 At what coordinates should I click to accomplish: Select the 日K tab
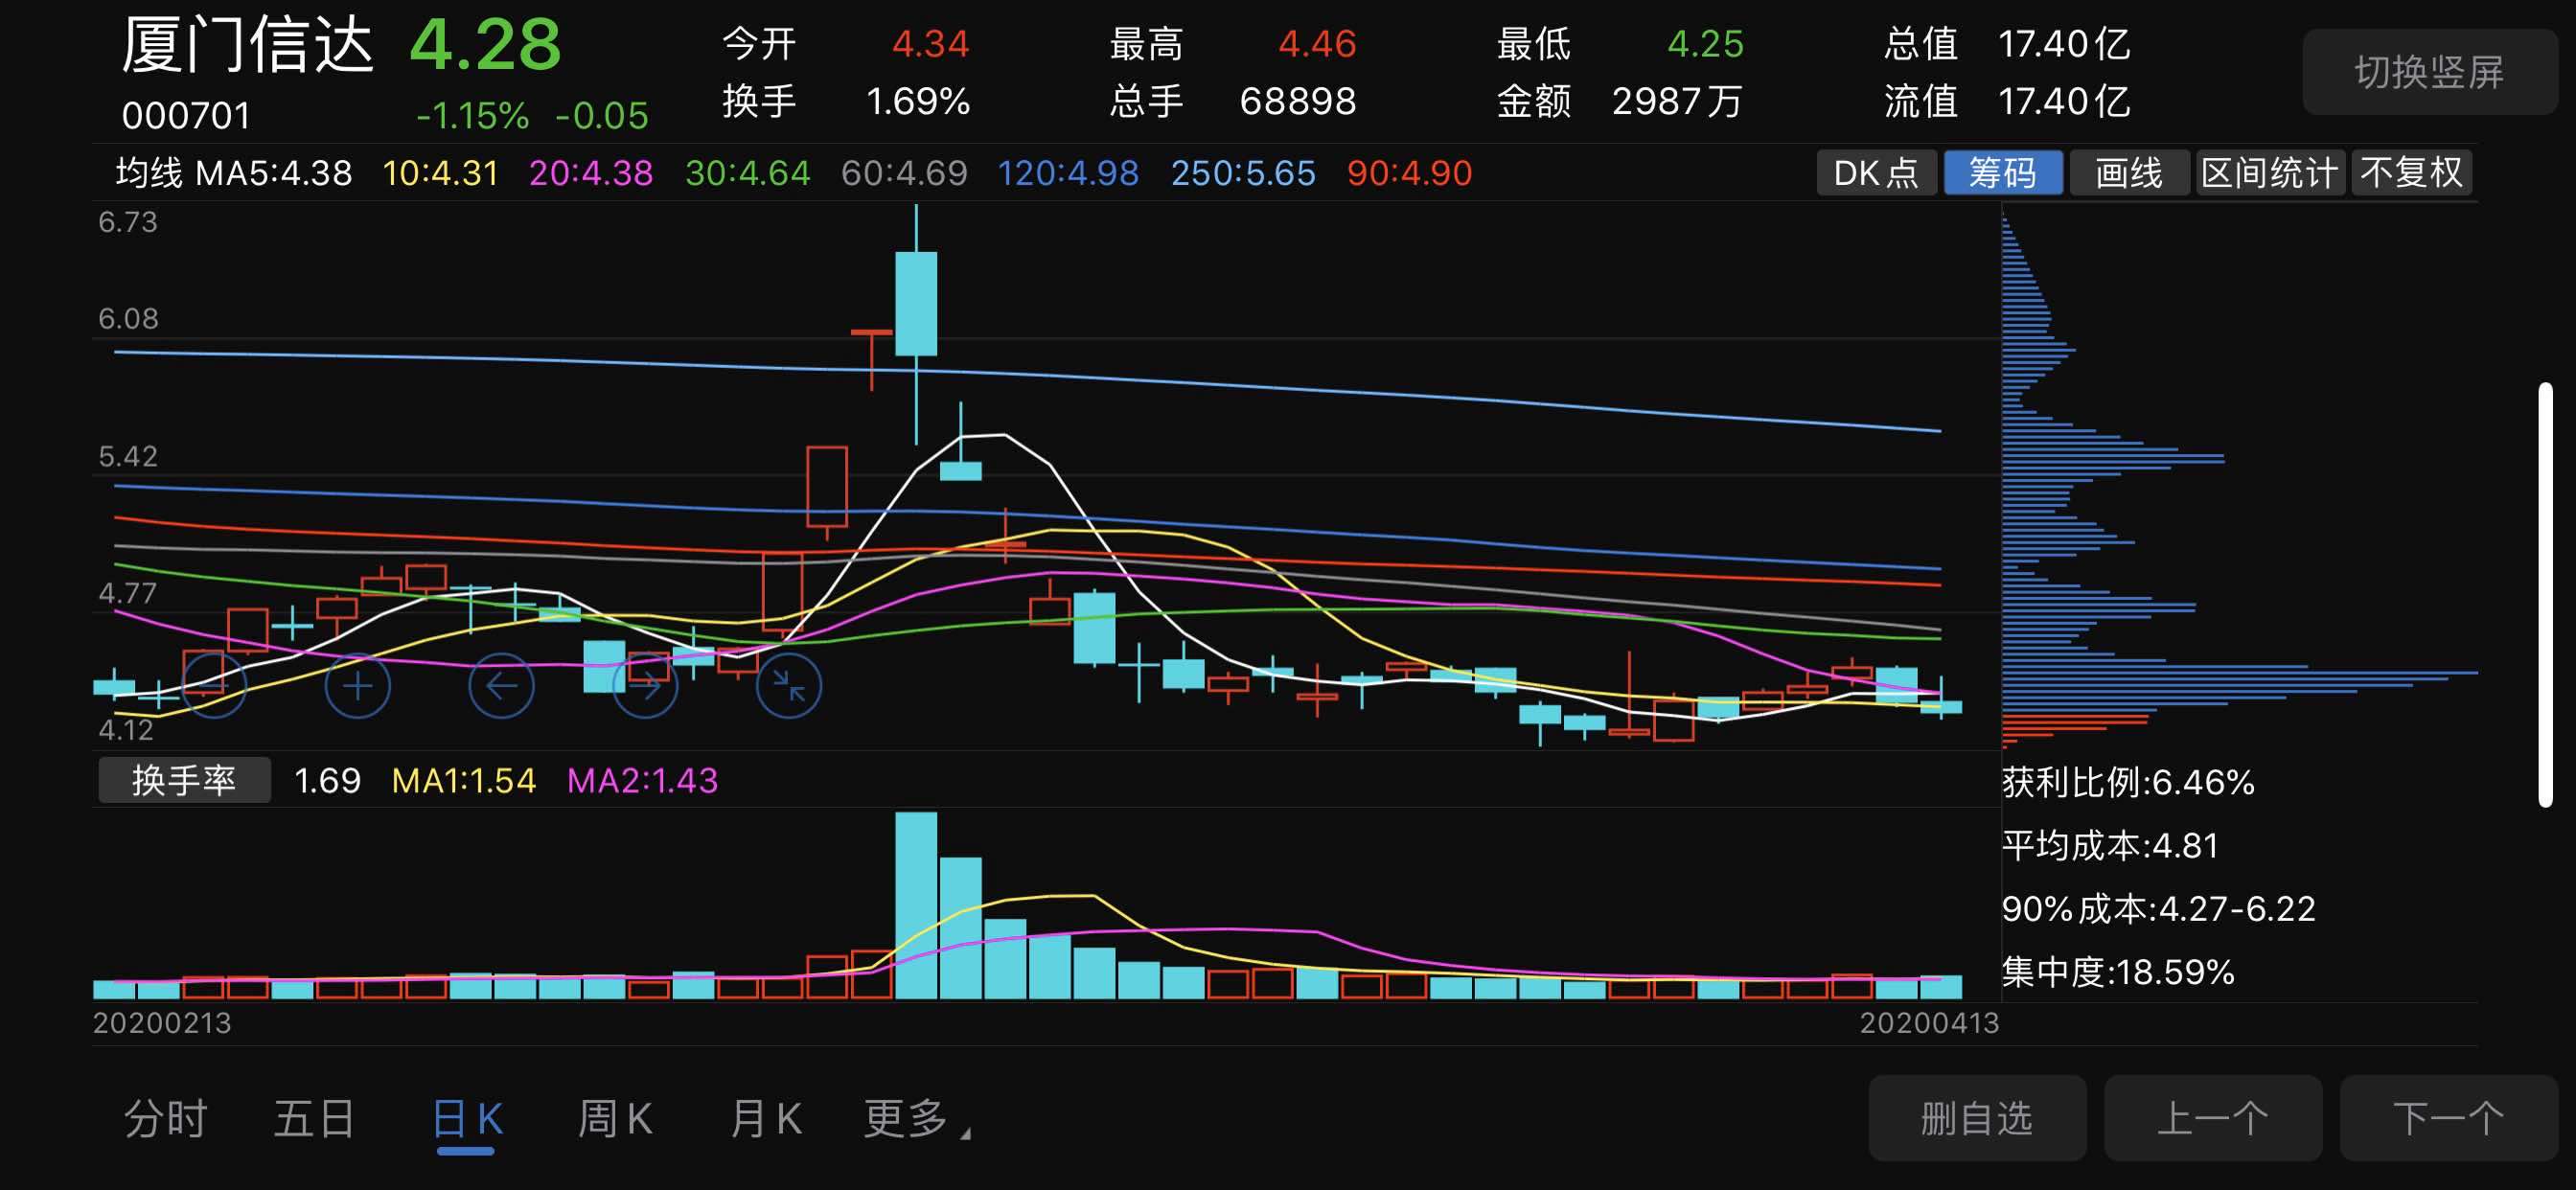tap(466, 1118)
